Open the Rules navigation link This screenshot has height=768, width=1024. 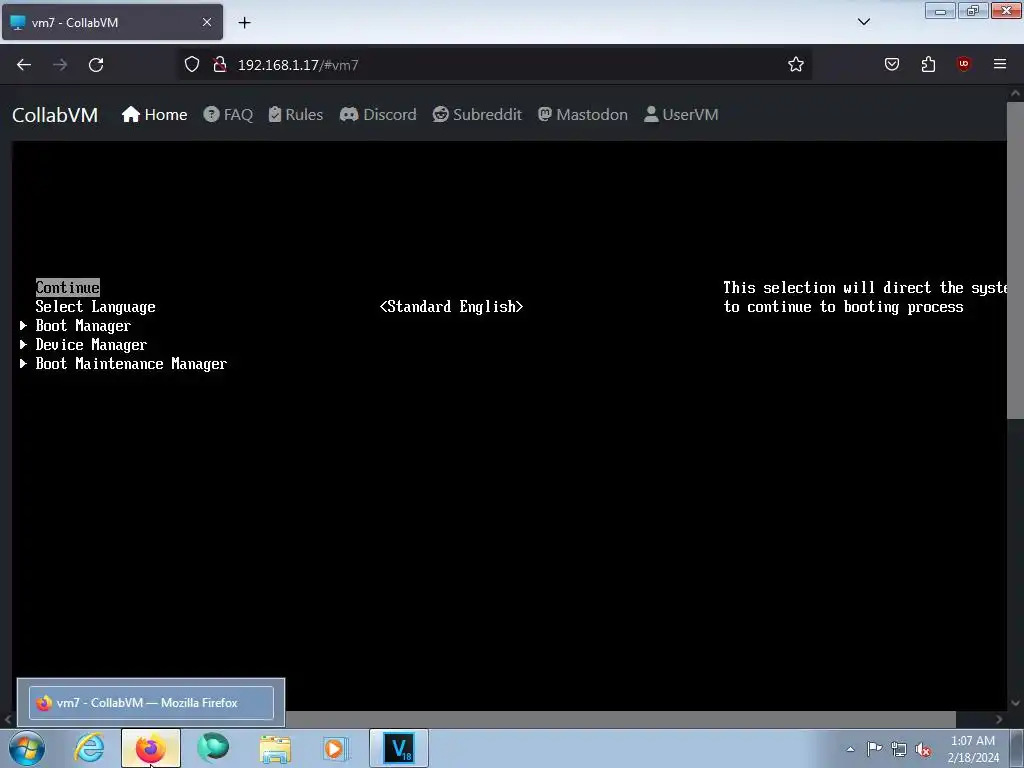coord(296,115)
